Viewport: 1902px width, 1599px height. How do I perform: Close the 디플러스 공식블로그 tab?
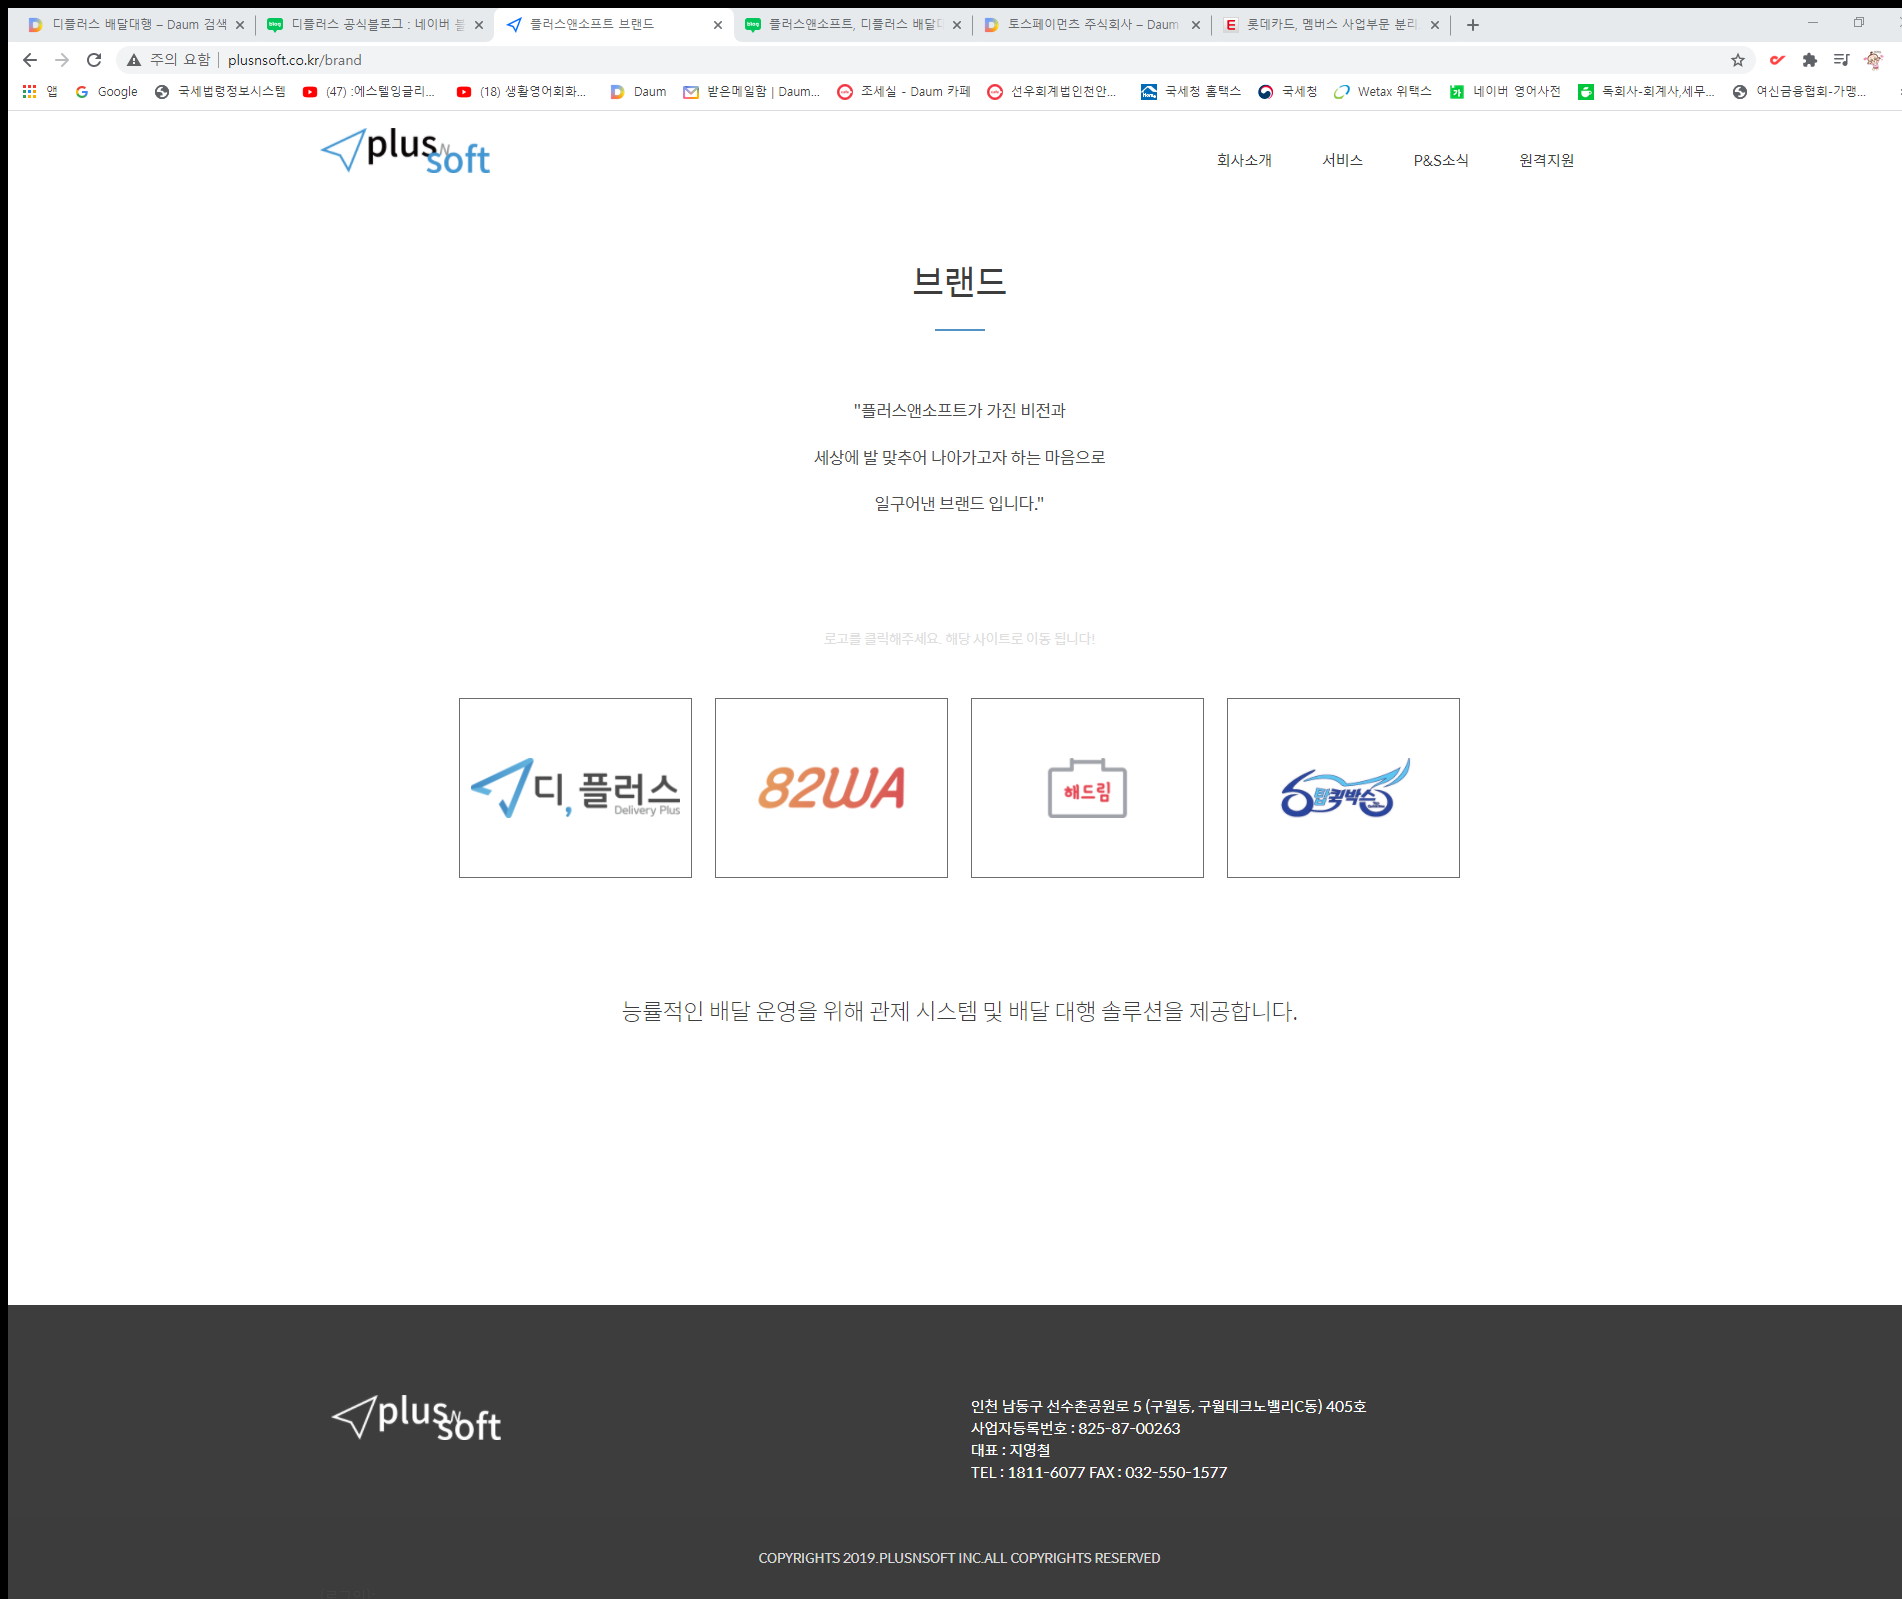tap(479, 25)
